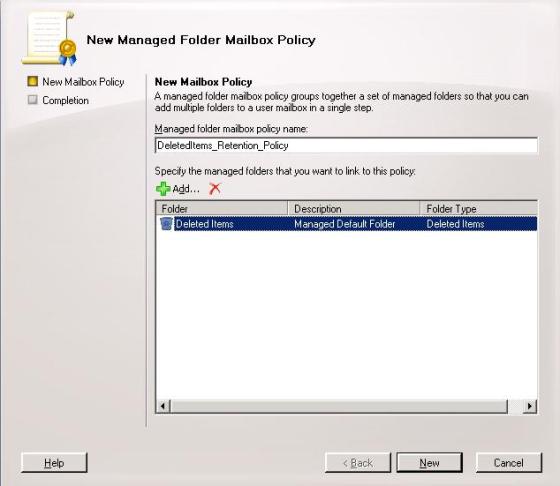The image size is (560, 486).
Task: Click the right scroll arrow of the list
Action: 530,406
